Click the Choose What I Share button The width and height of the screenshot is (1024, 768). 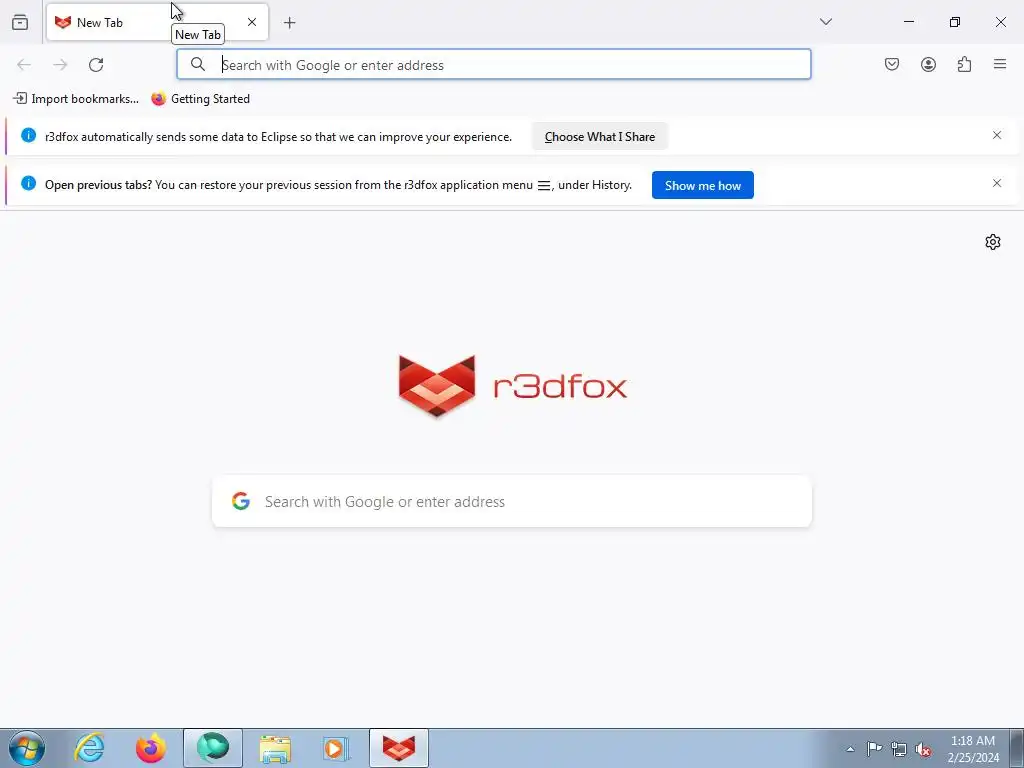600,136
